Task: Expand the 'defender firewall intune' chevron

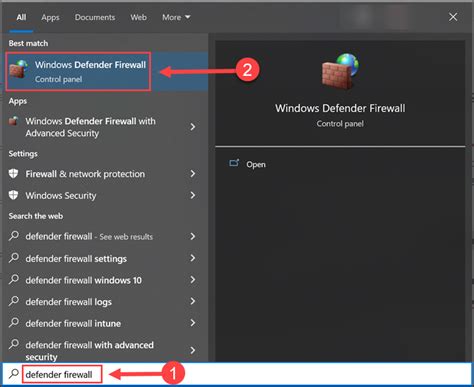Action: [x=193, y=323]
